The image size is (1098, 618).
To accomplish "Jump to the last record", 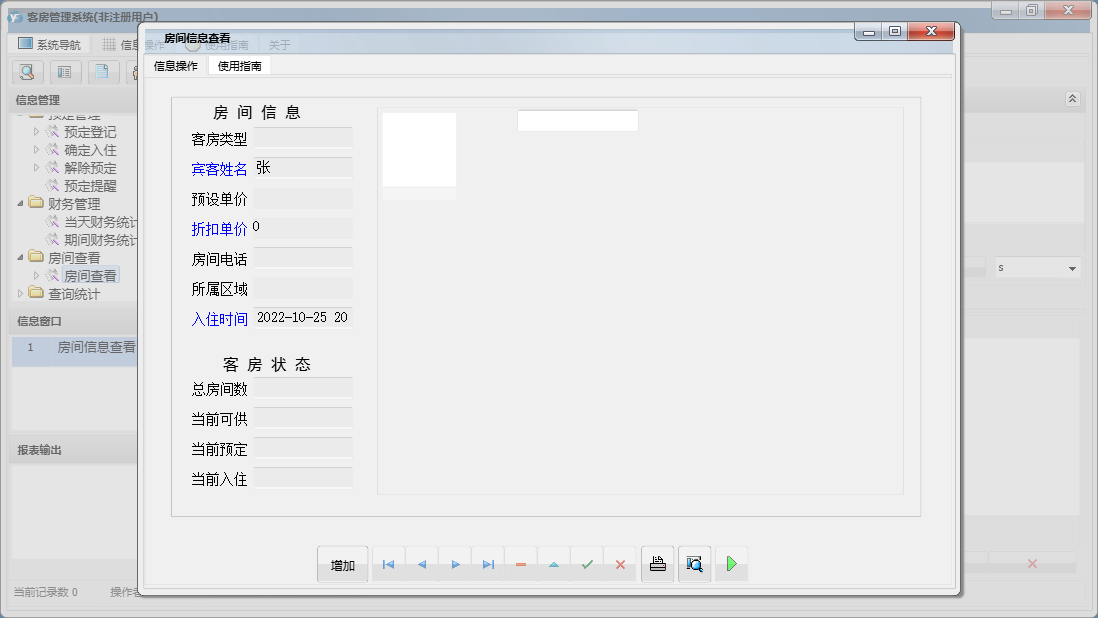I will pyautogui.click(x=488, y=564).
